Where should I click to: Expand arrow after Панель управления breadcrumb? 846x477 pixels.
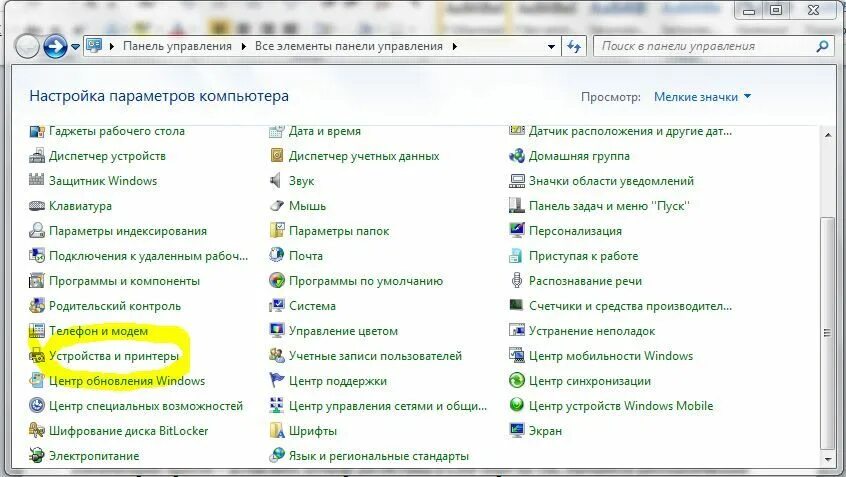tap(243, 46)
